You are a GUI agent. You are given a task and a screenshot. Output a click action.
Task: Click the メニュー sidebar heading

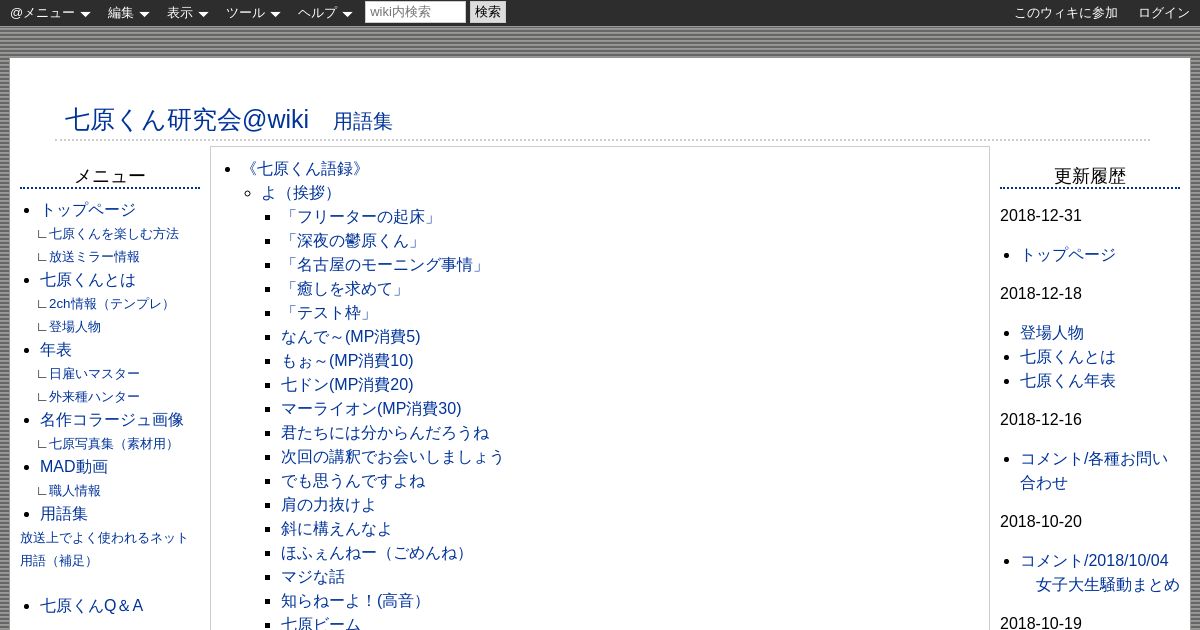110,176
